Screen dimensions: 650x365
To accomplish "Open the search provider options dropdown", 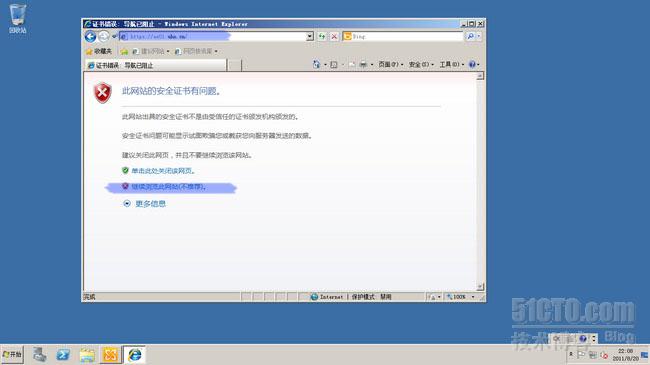I will coord(479,36).
